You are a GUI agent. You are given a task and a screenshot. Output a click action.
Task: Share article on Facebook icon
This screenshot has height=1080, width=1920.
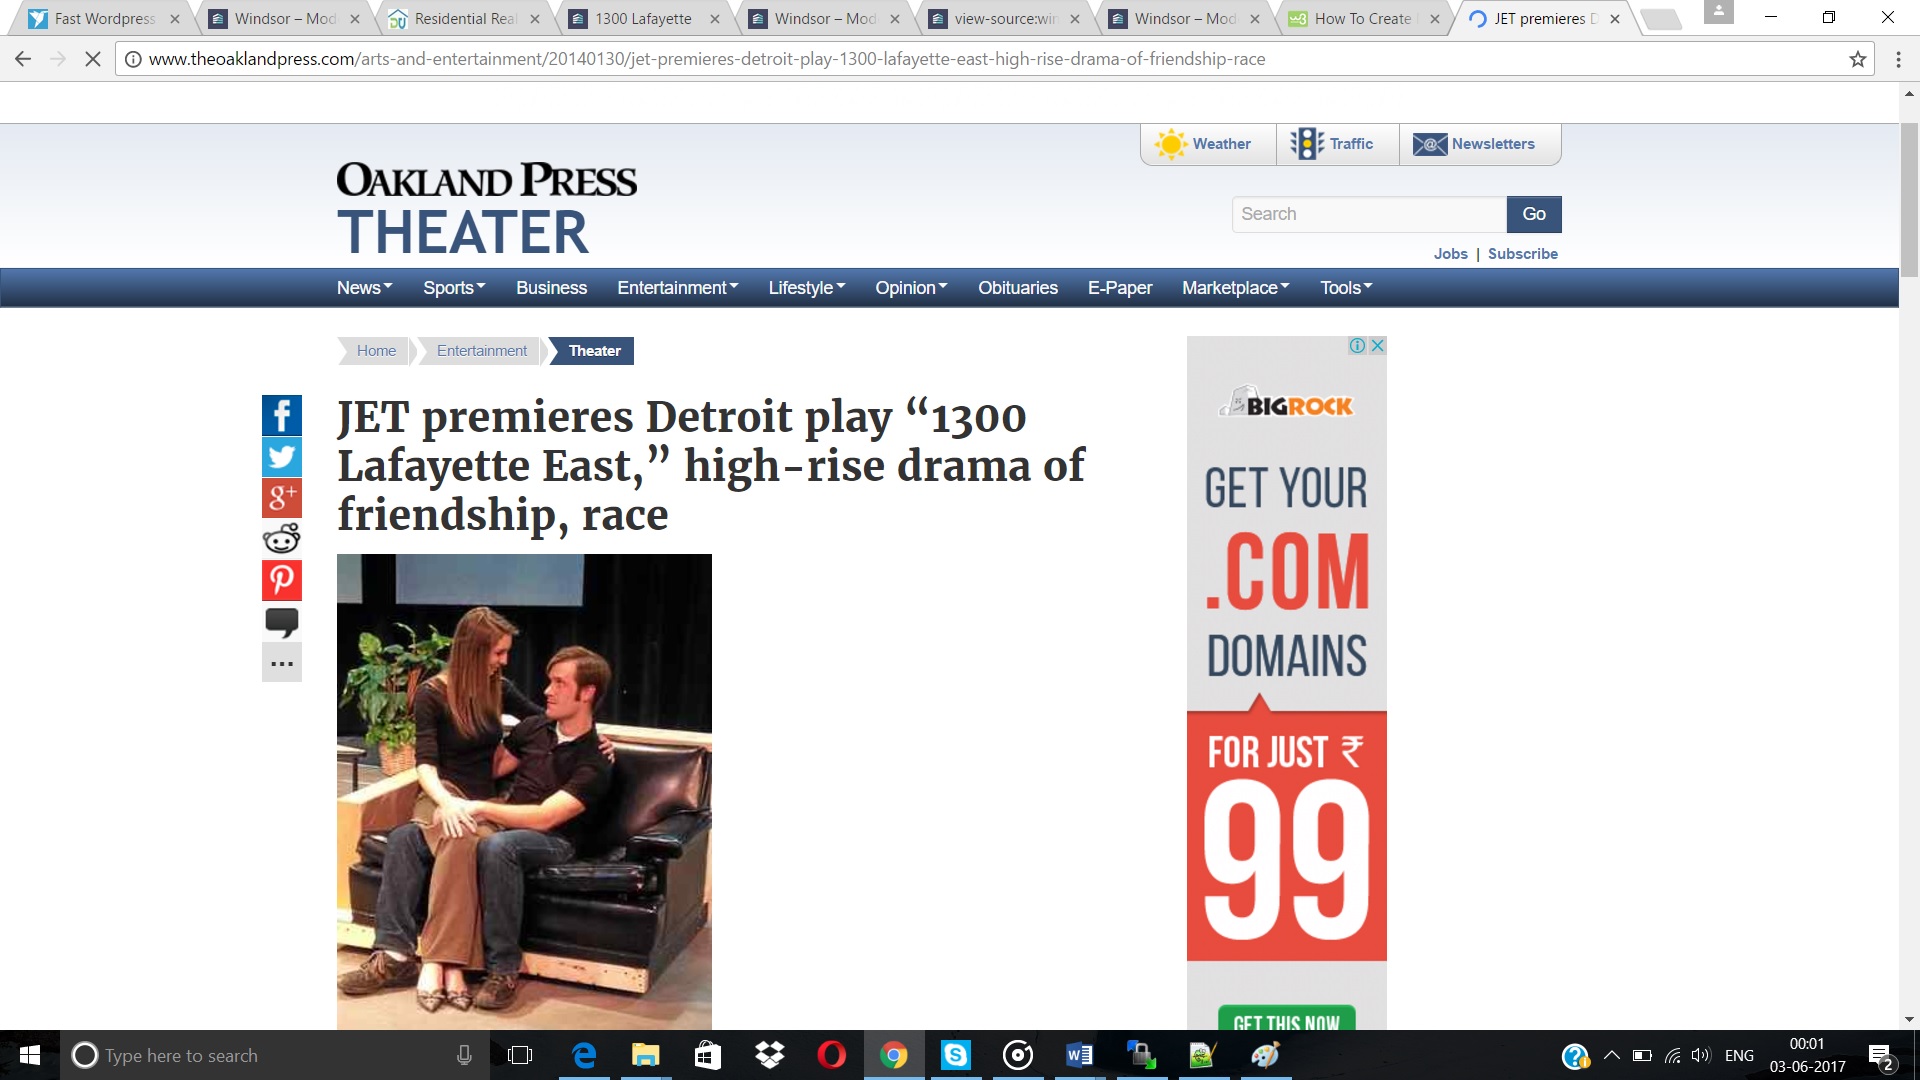point(281,415)
